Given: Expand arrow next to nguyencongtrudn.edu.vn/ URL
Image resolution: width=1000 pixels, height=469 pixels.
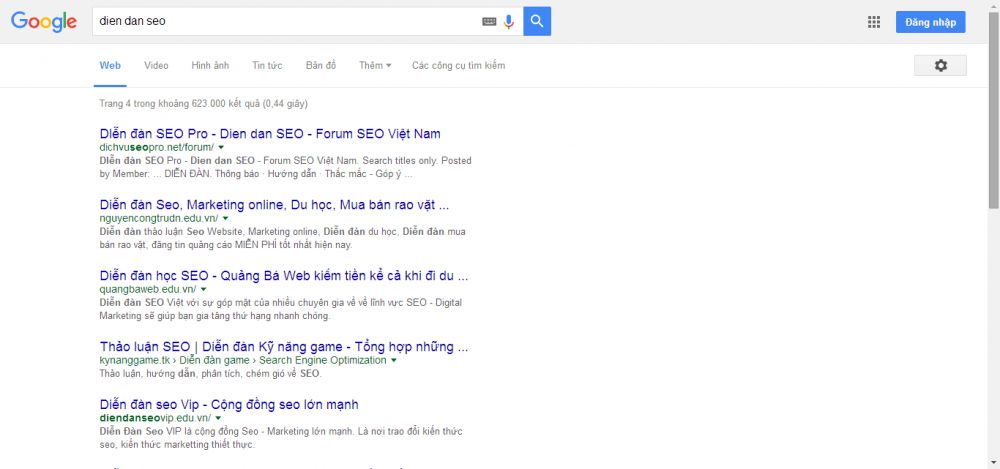Looking at the screenshot, I should pos(225,218).
